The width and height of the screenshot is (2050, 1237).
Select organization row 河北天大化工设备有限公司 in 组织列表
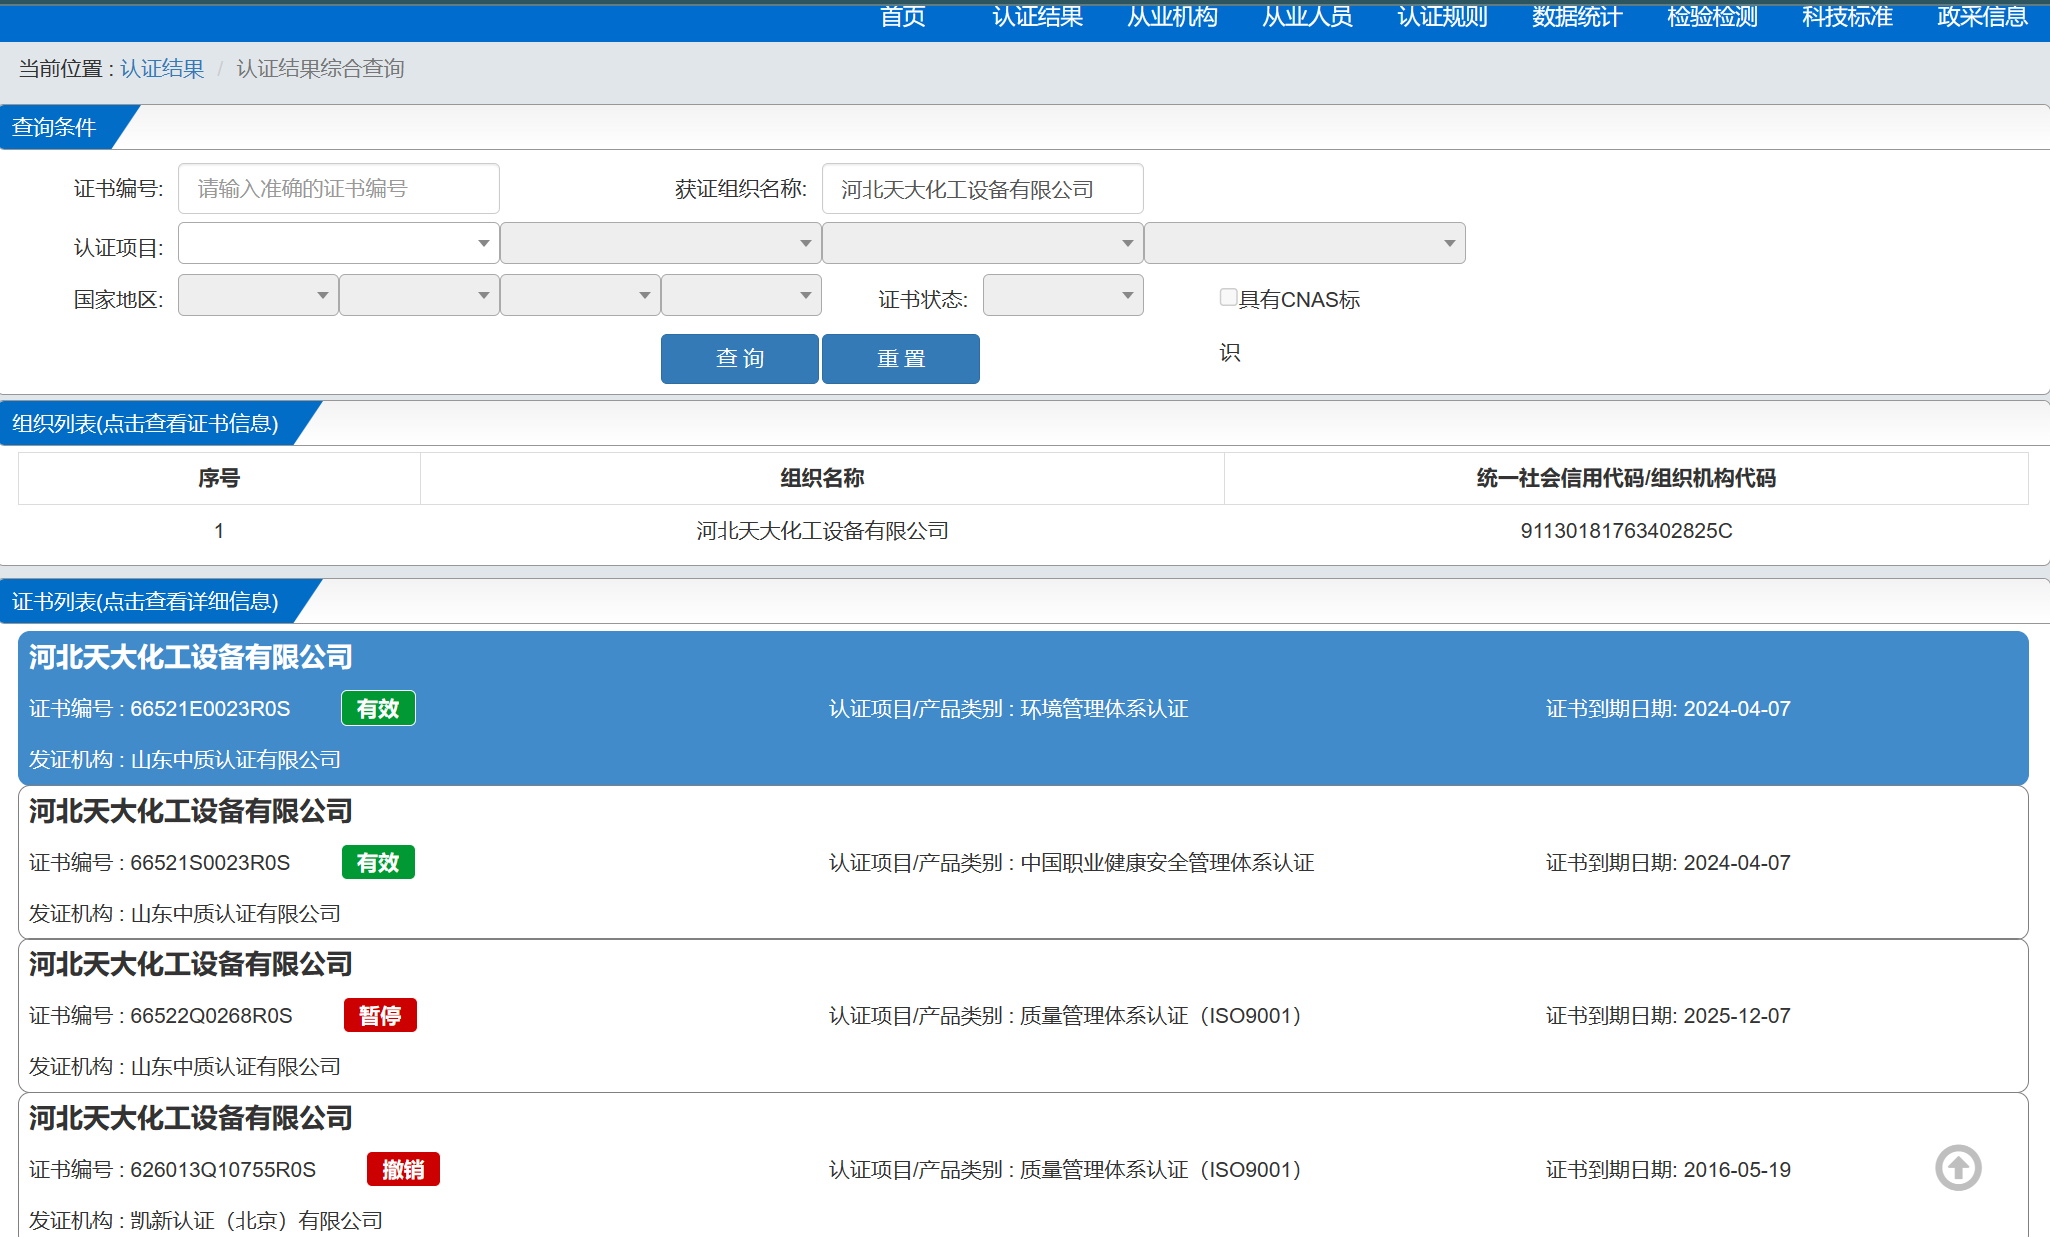(1023, 531)
